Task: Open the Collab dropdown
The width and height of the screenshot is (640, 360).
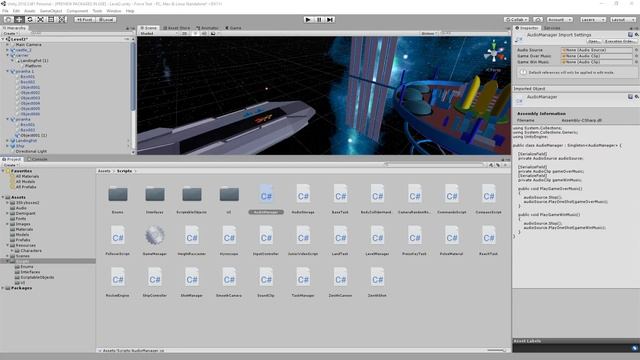Action: (x=516, y=20)
